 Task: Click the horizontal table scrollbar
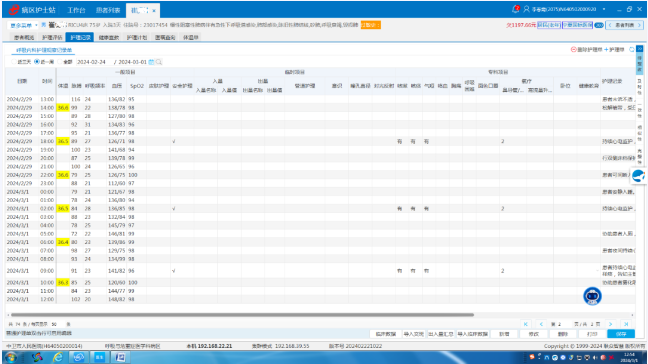(242, 315)
